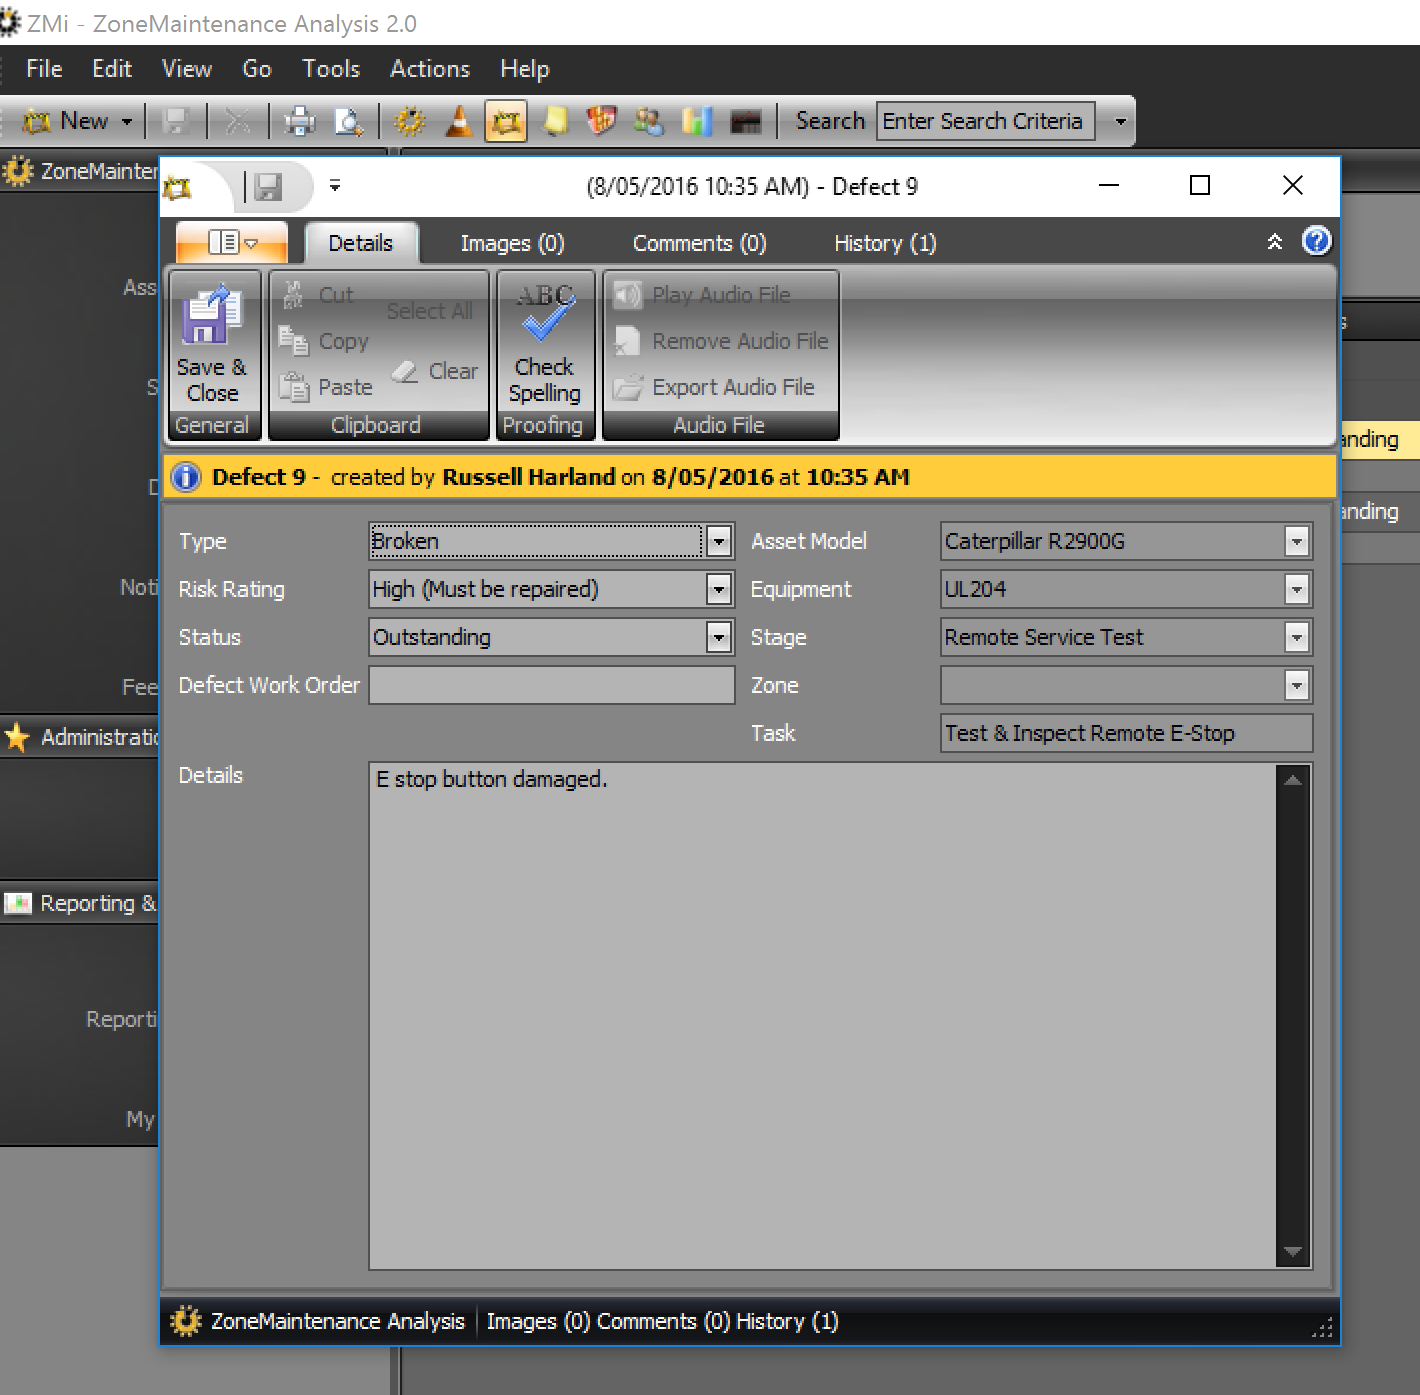Click the print icon in main toolbar
The width and height of the screenshot is (1420, 1395).
pos(299,122)
